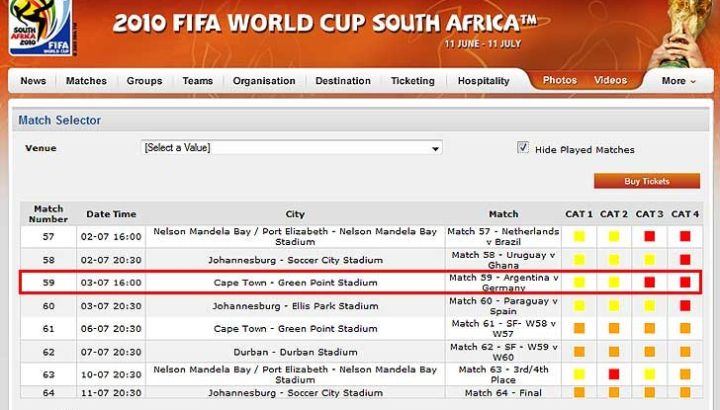The width and height of the screenshot is (720, 410).
Task: Open the Venue select a value dropdown
Action: pos(292,148)
